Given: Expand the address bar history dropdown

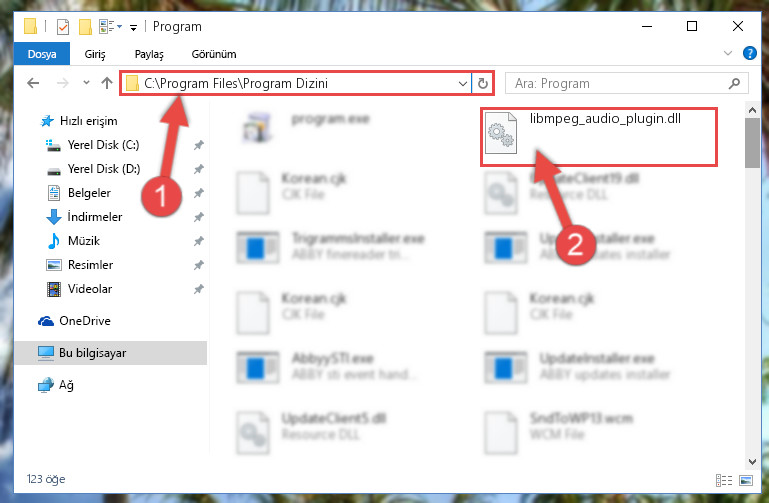Looking at the screenshot, I should pyautogui.click(x=462, y=83).
